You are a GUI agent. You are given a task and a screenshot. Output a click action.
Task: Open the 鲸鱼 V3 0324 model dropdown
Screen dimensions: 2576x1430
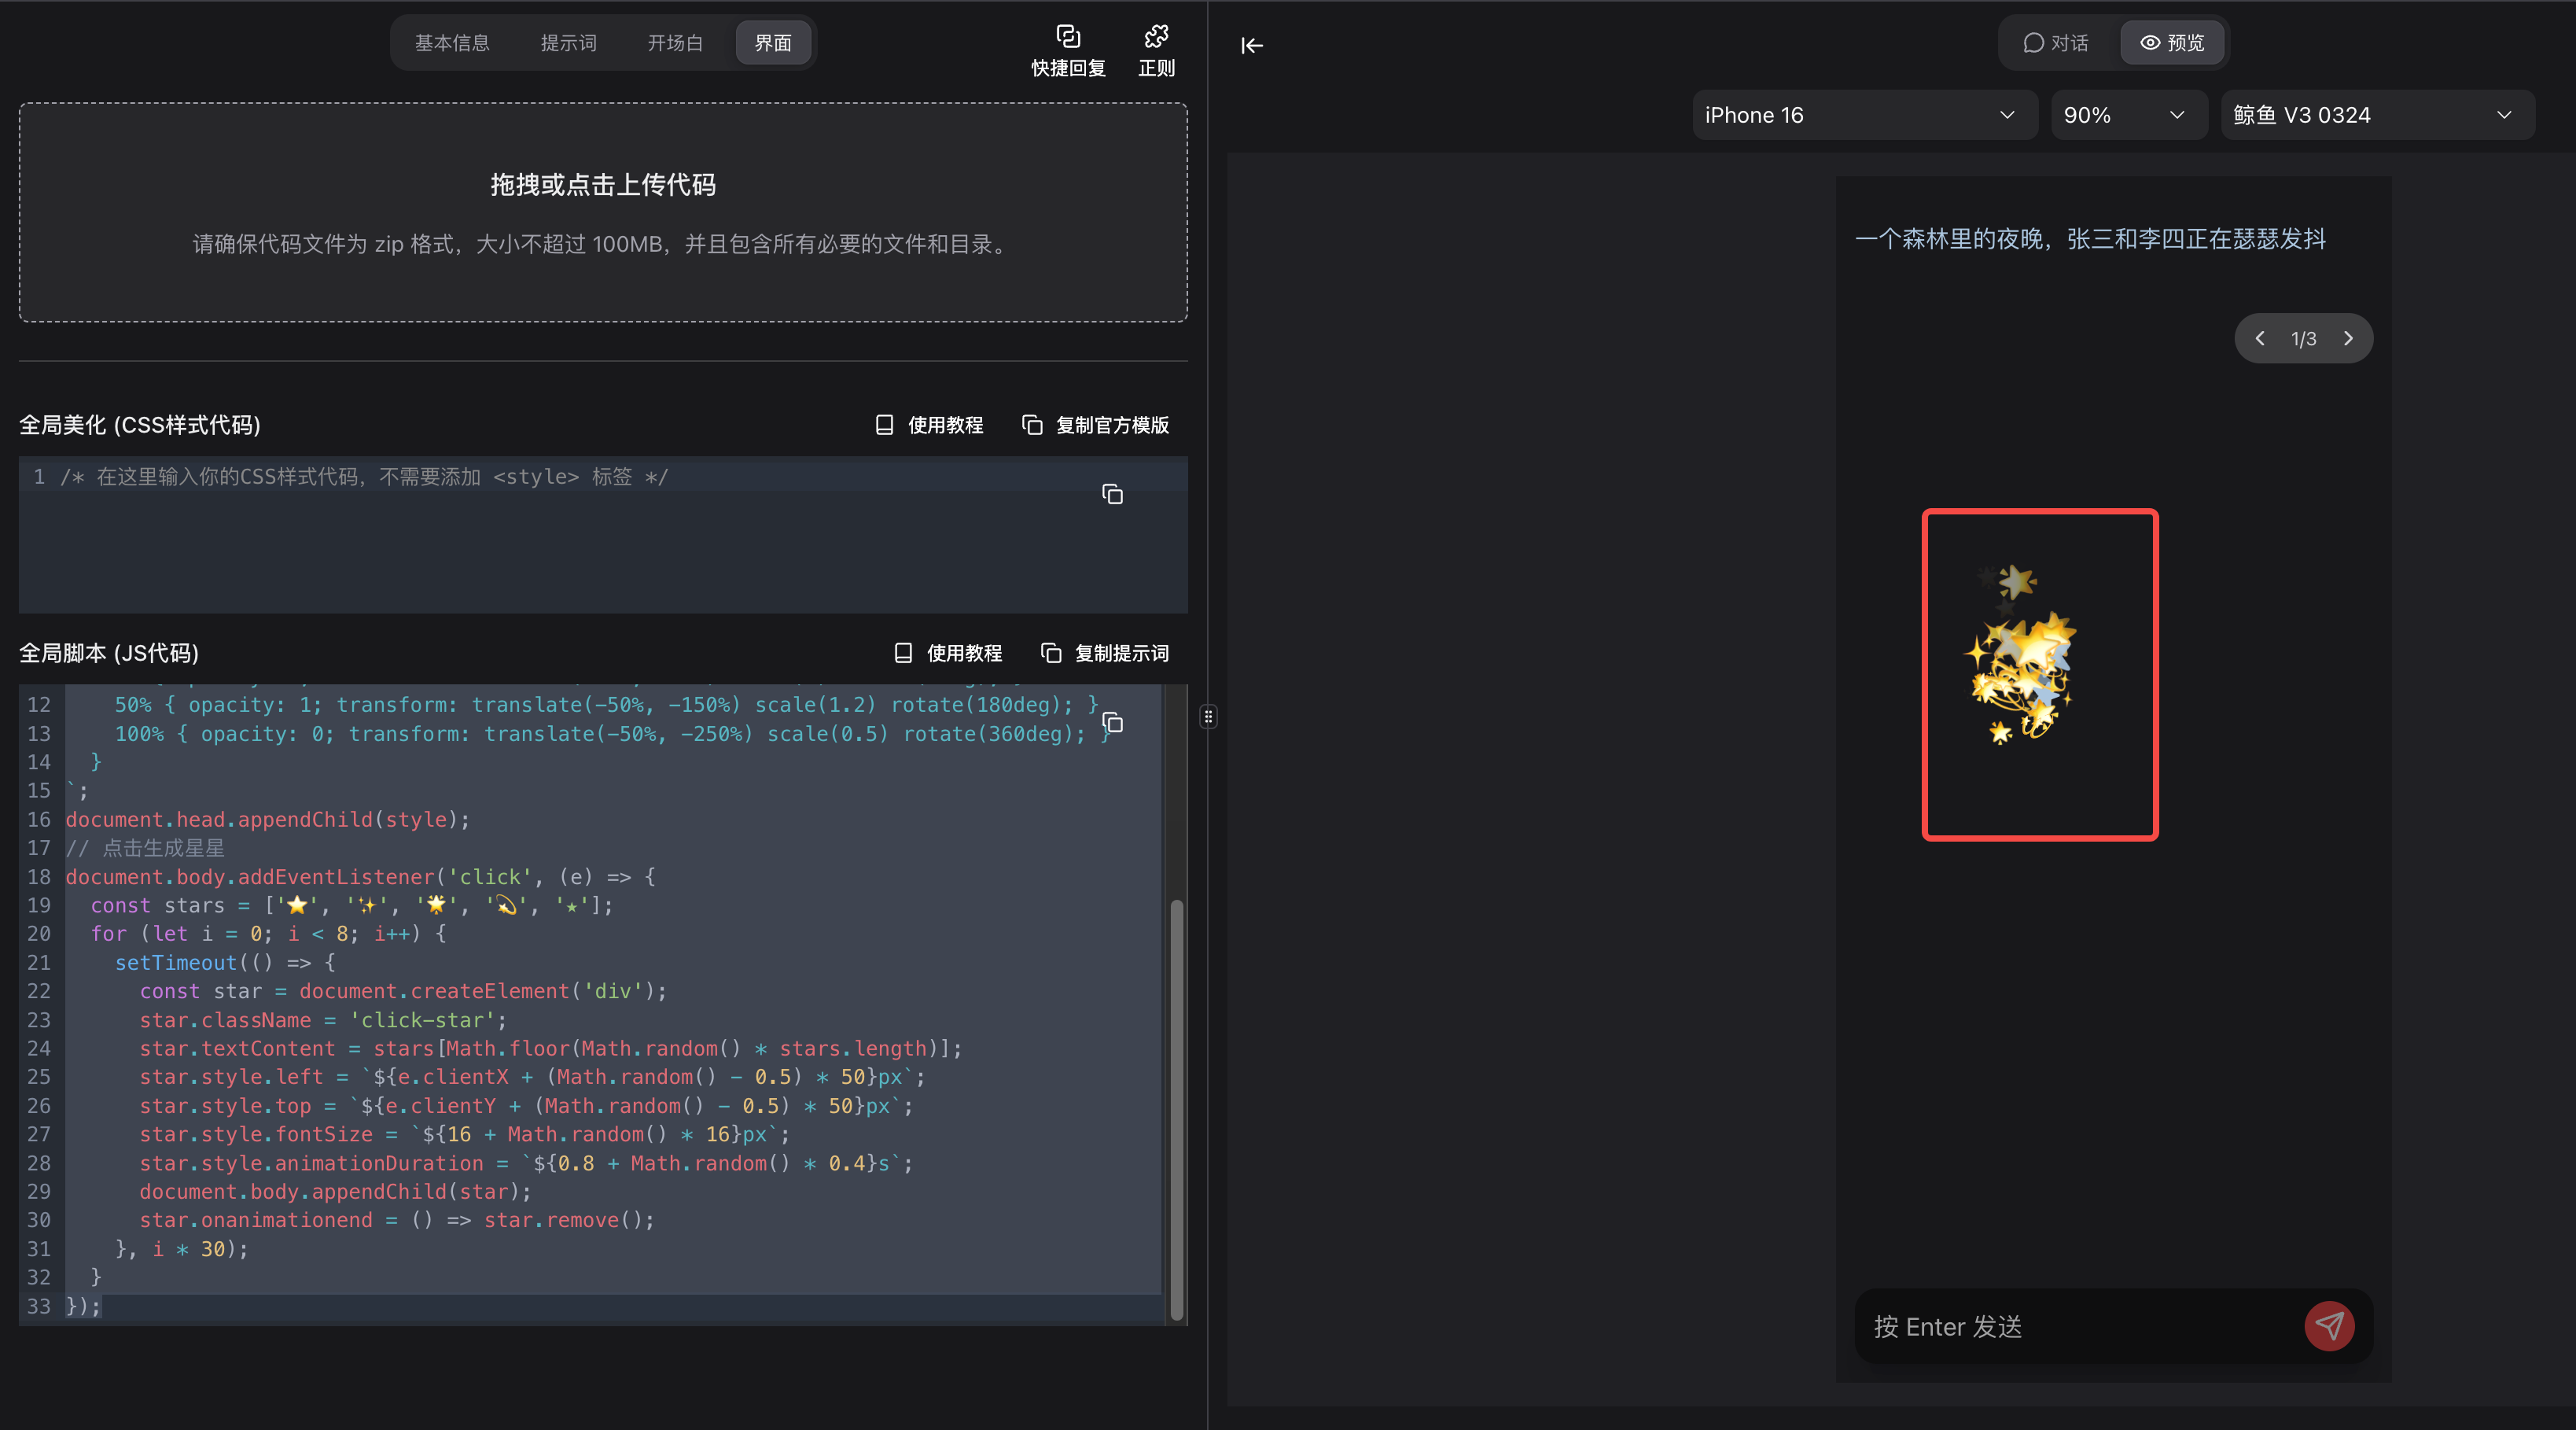(x=2376, y=115)
